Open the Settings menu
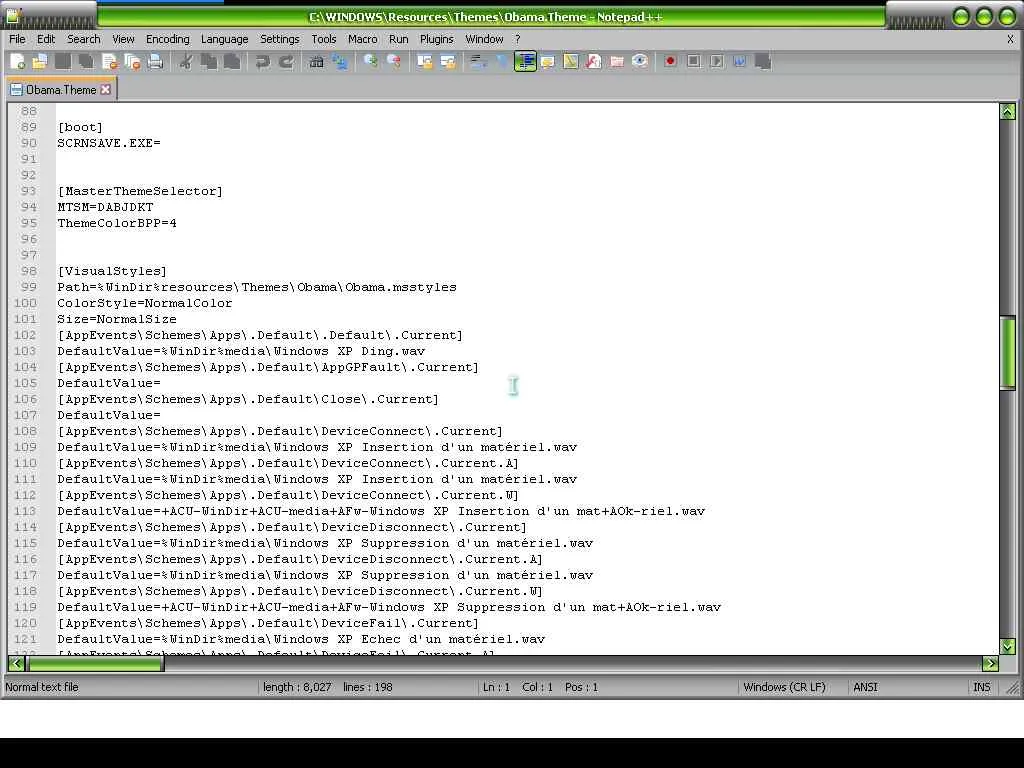This screenshot has width=1024, height=768. click(x=280, y=39)
